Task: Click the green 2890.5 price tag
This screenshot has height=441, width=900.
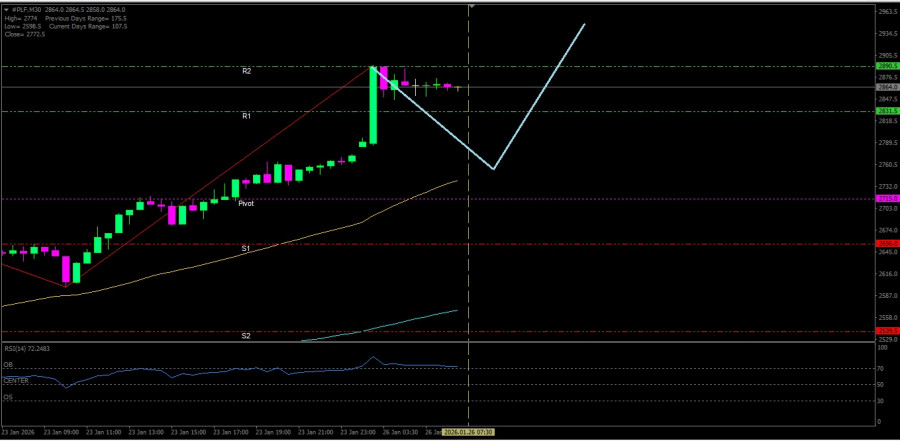Action: point(887,66)
